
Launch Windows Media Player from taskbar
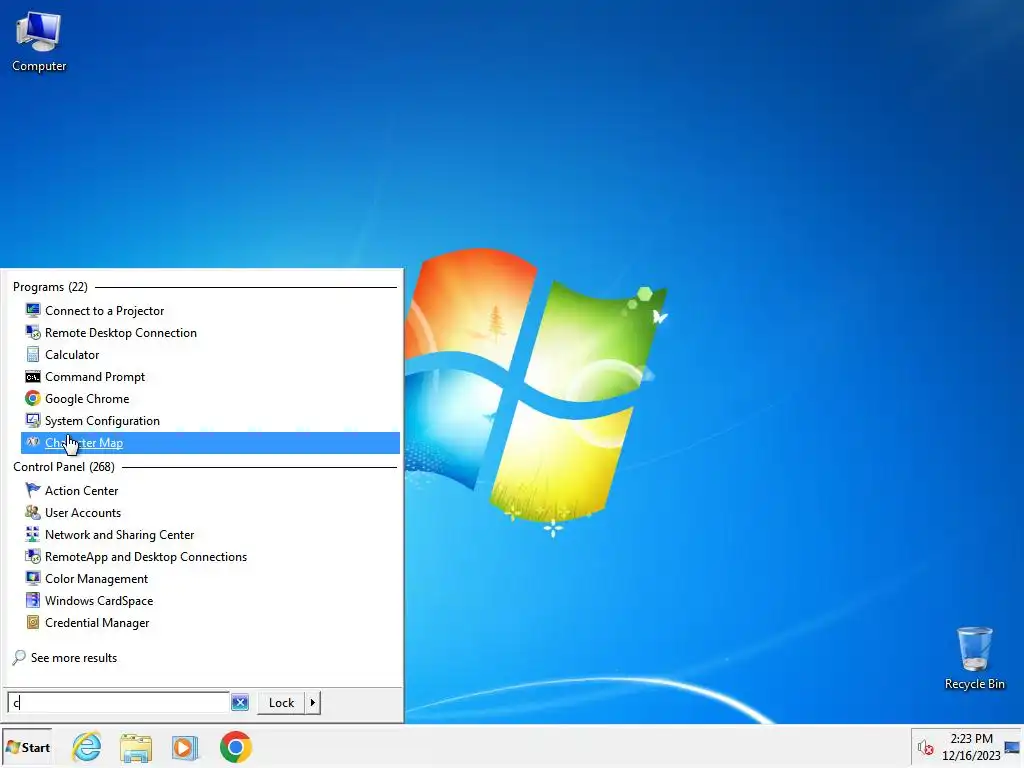pos(185,748)
